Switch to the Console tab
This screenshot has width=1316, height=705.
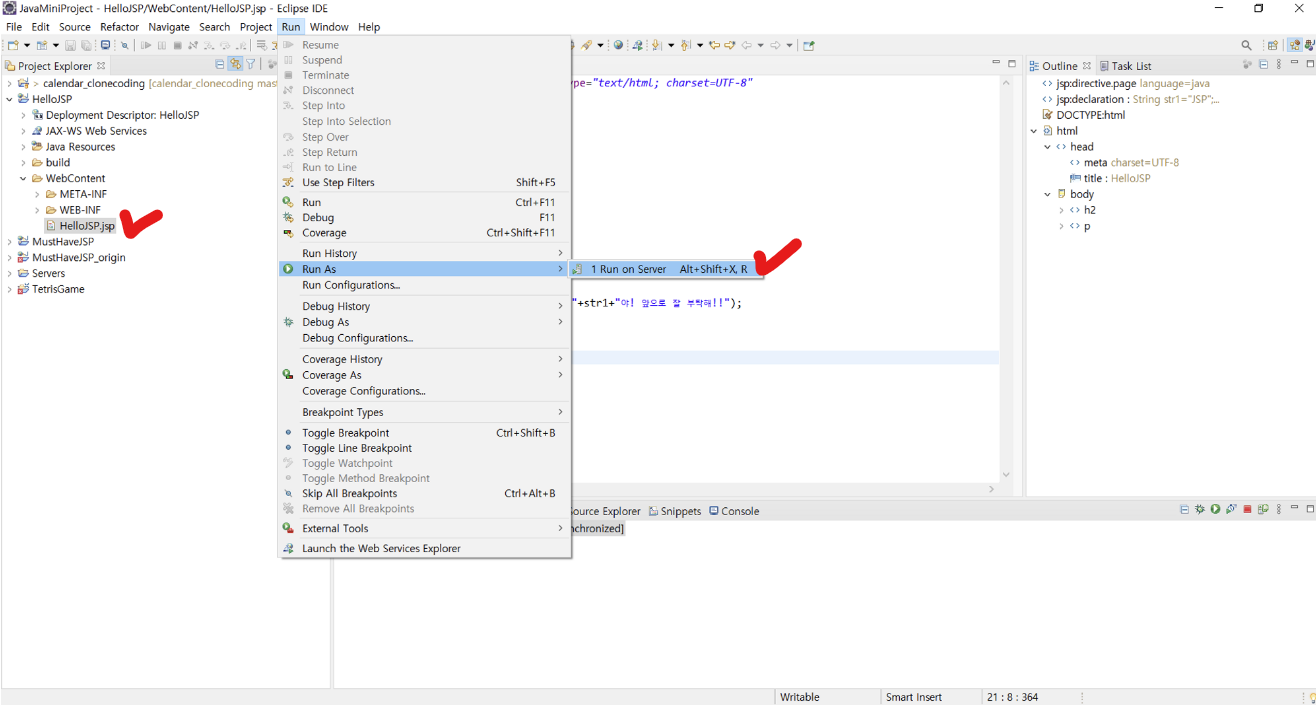(x=734, y=511)
